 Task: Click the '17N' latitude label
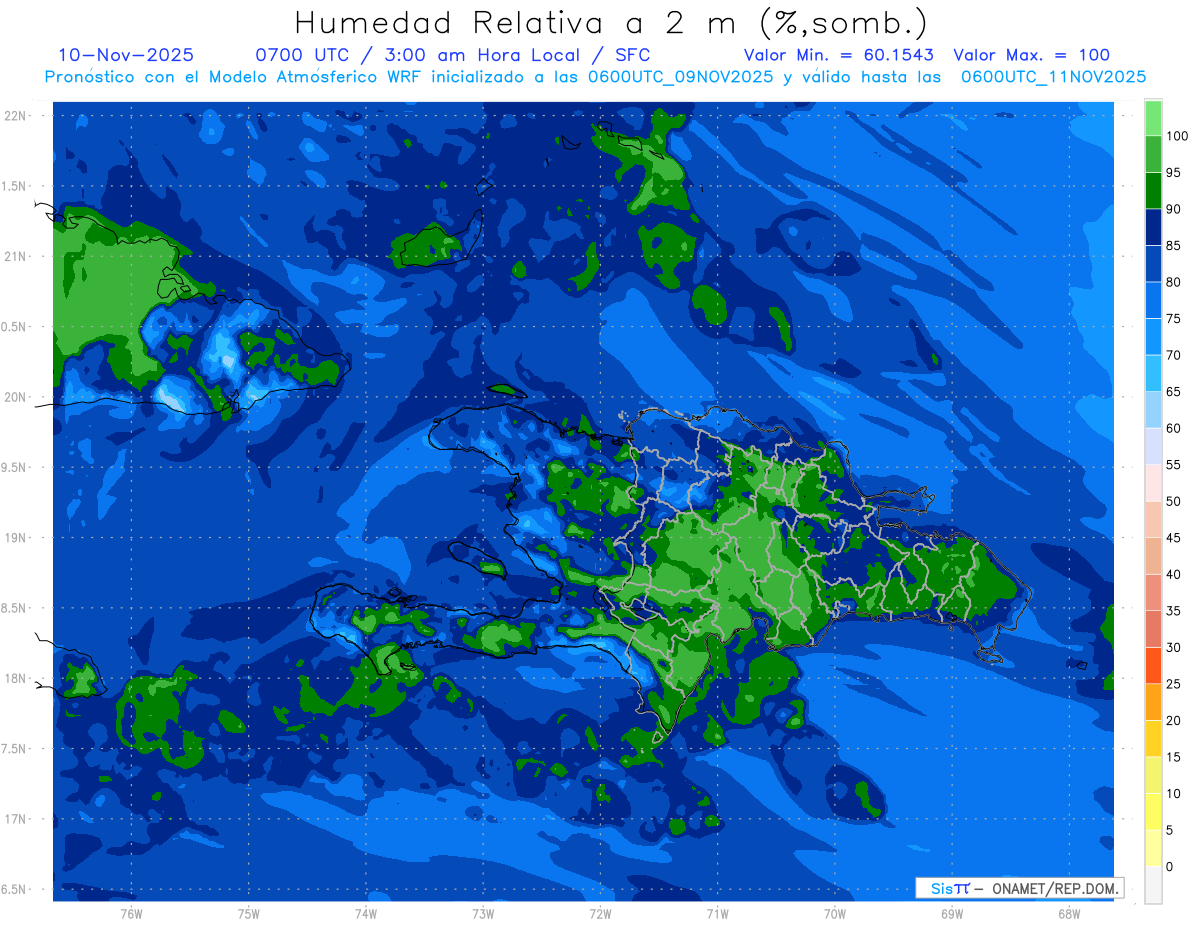(x=16, y=819)
